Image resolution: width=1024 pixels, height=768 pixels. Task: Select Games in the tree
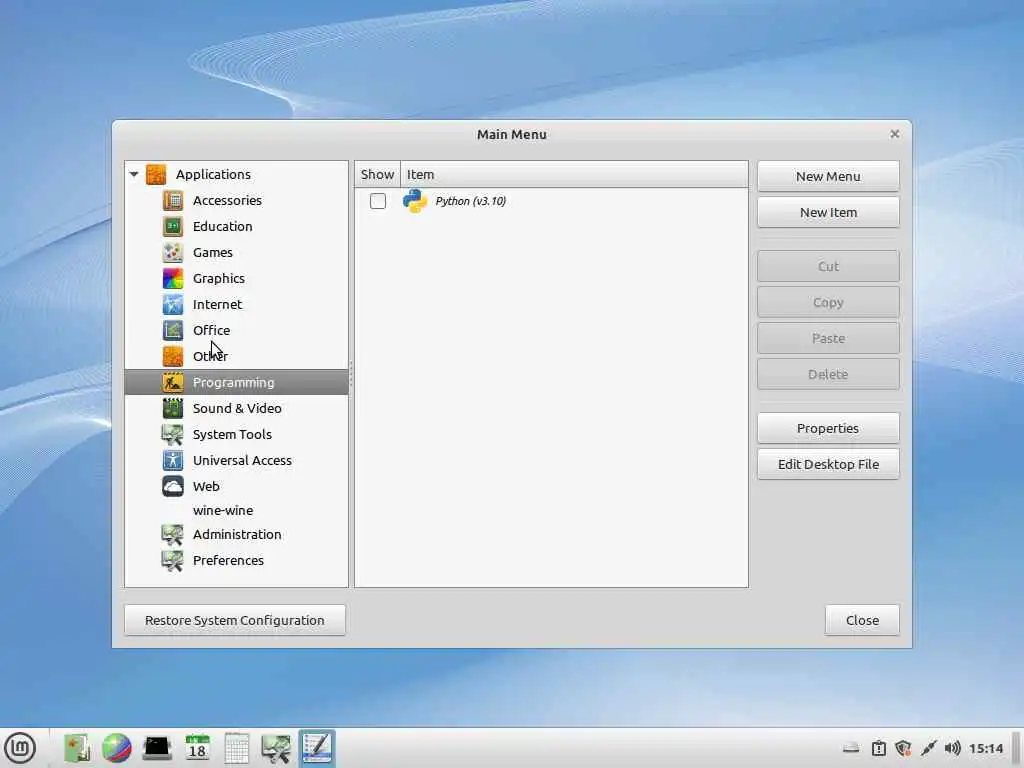[x=212, y=252]
